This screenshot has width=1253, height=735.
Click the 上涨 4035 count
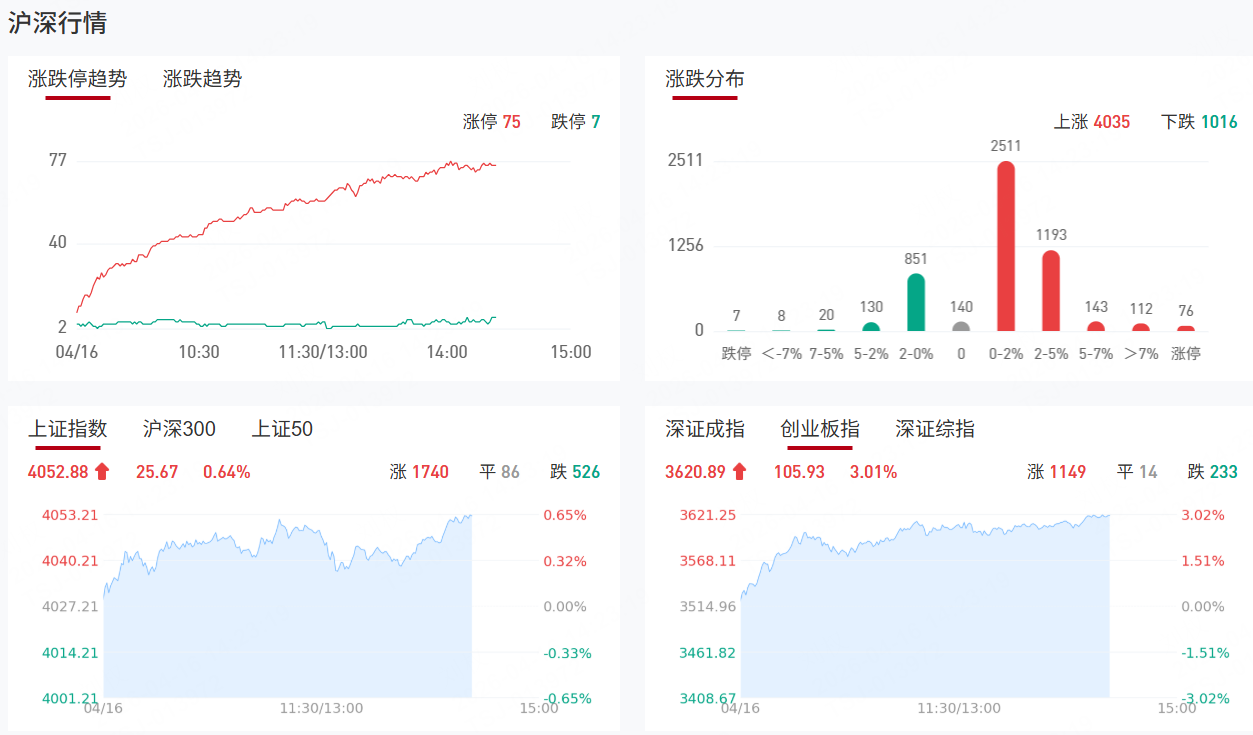coord(1092,122)
